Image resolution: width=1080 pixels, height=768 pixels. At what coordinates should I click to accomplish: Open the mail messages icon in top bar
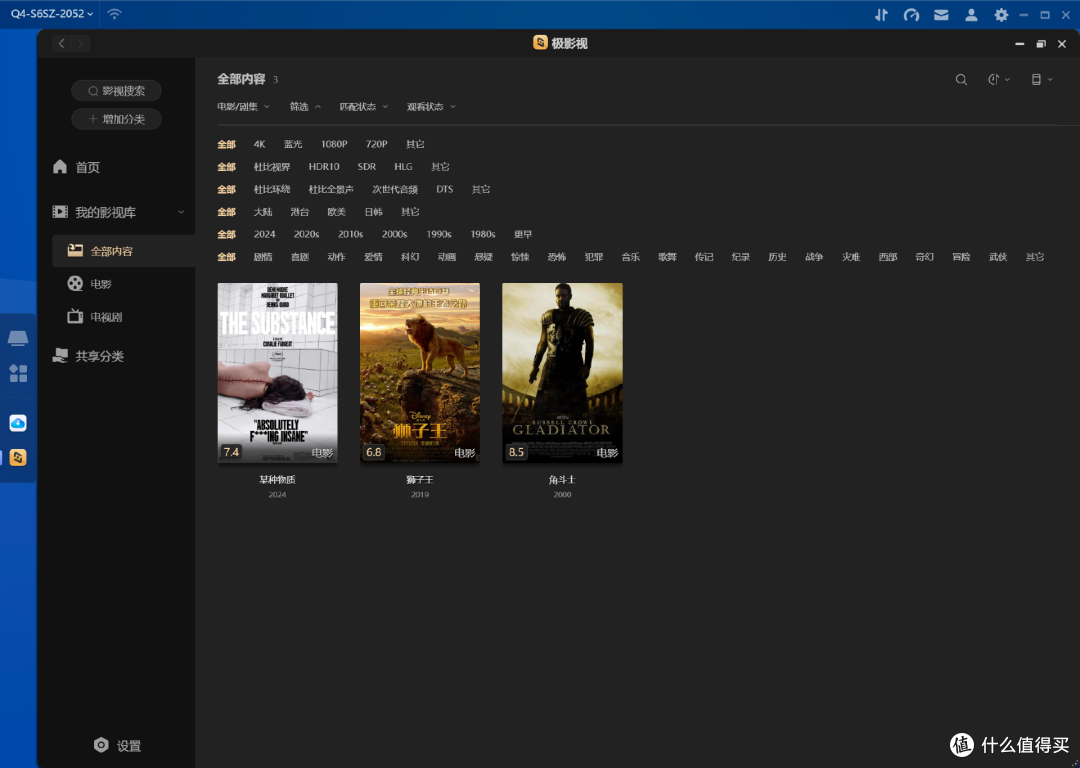coord(941,14)
